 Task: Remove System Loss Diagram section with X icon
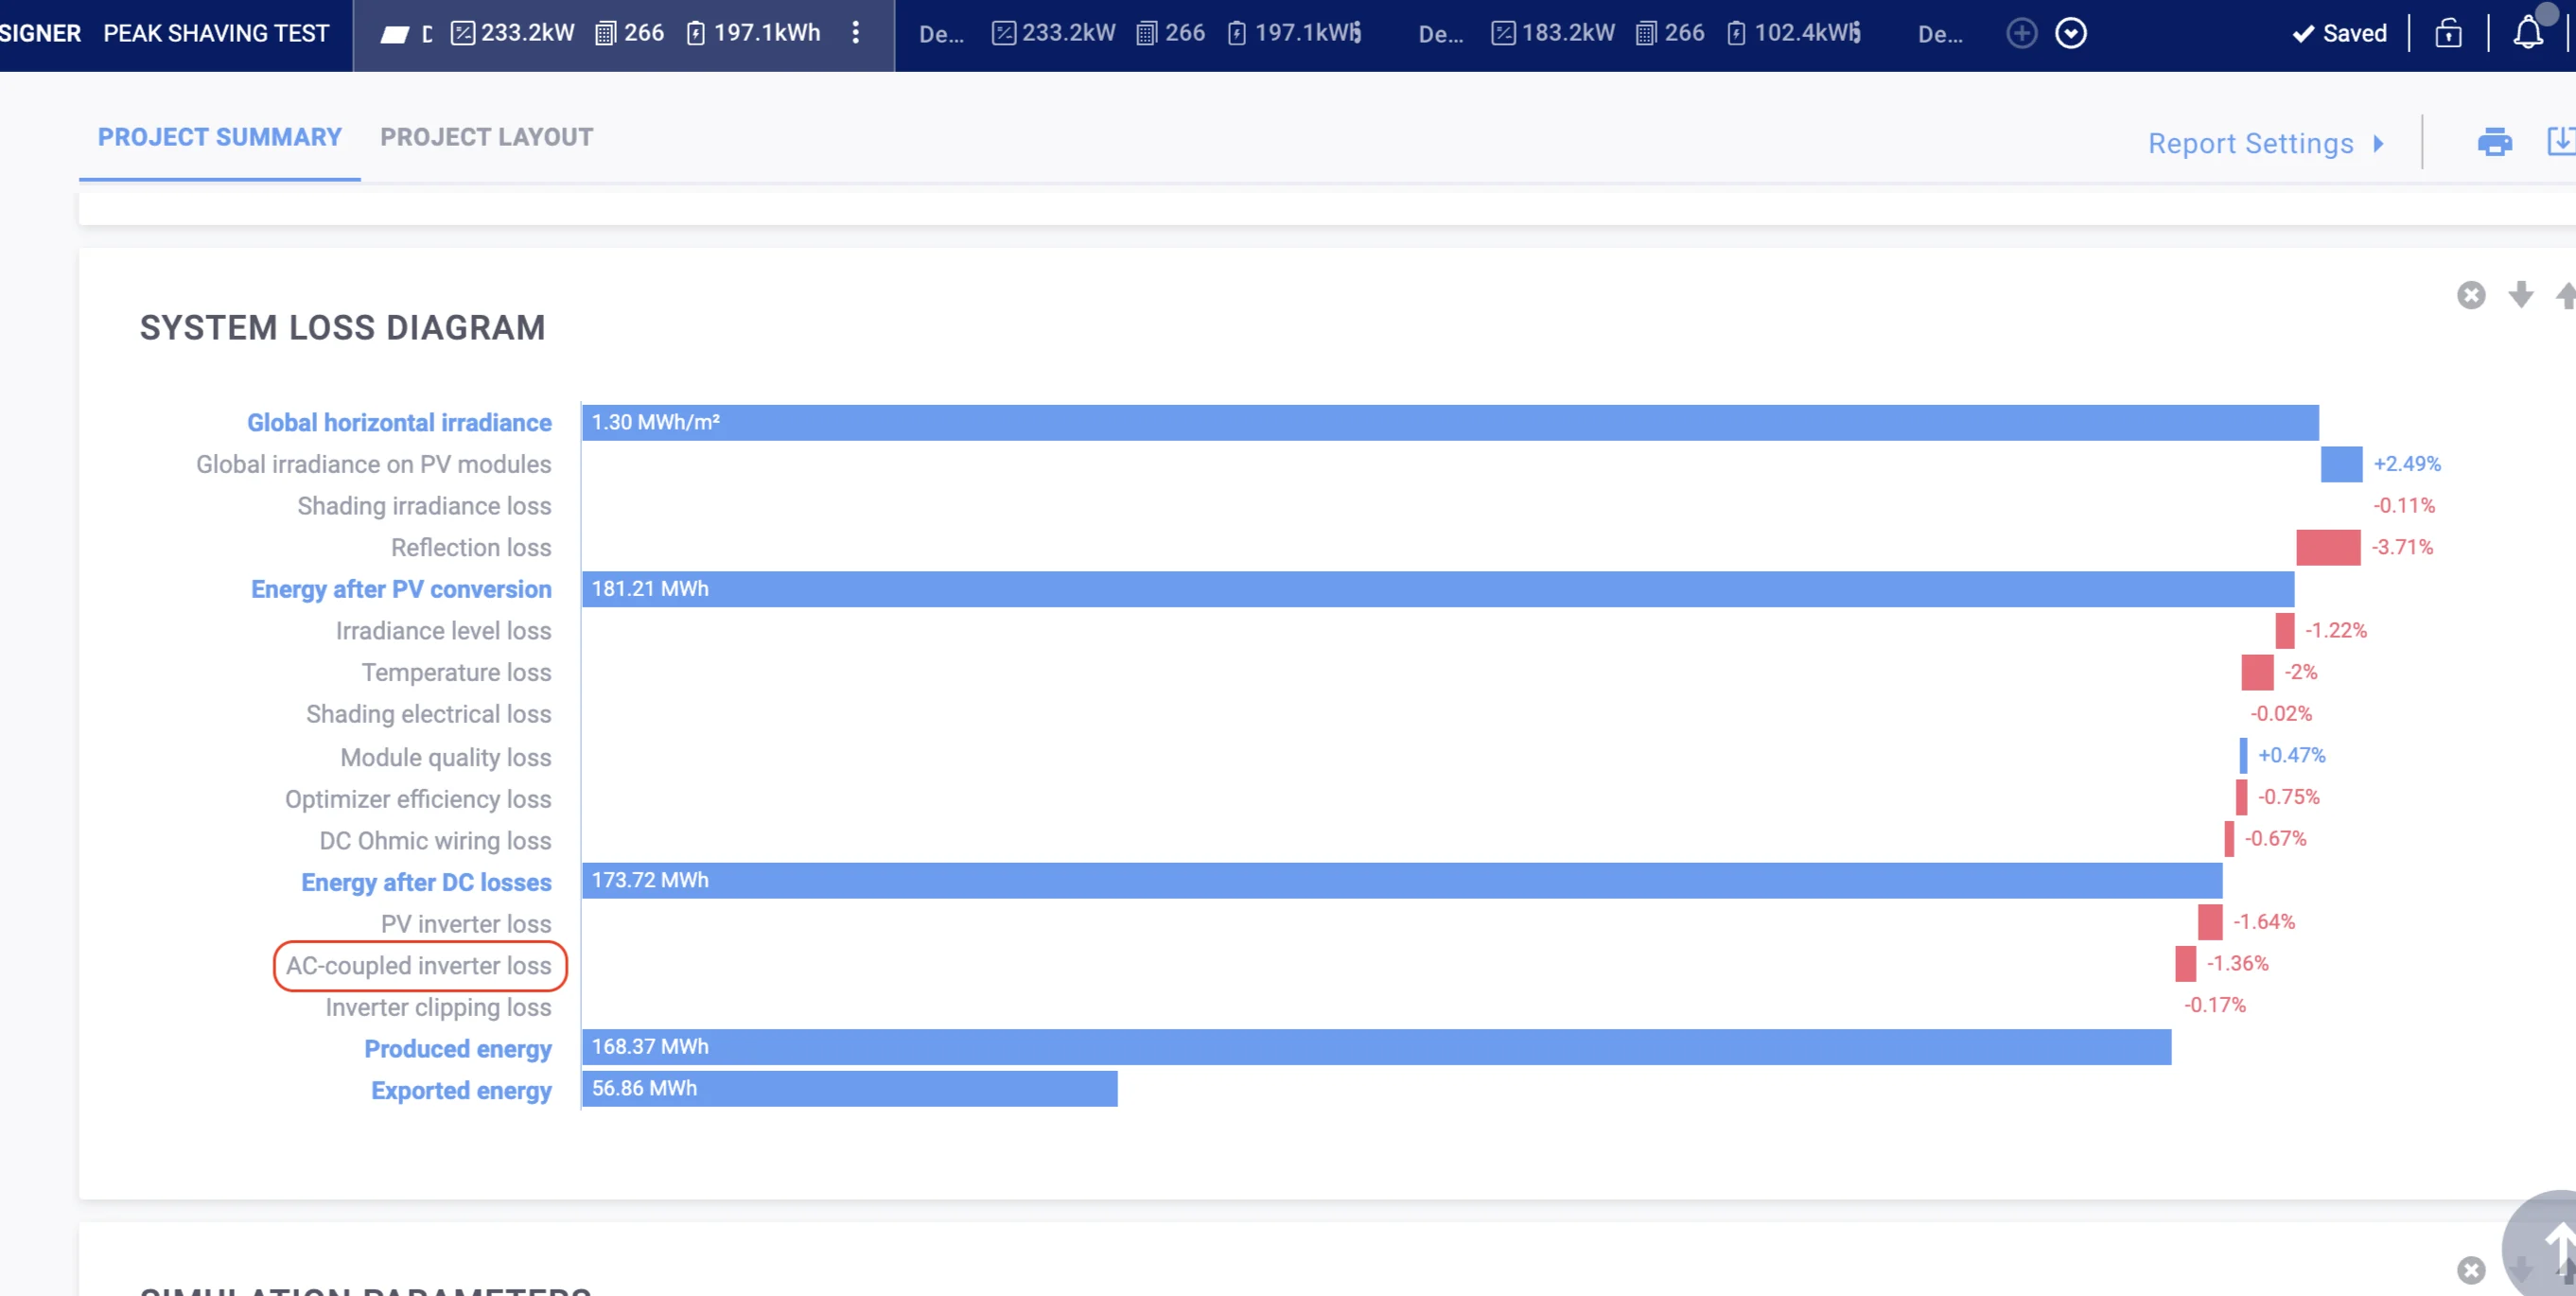pos(2470,295)
